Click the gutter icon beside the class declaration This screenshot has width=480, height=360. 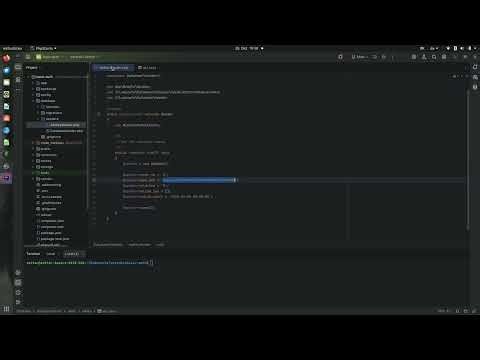(99, 114)
